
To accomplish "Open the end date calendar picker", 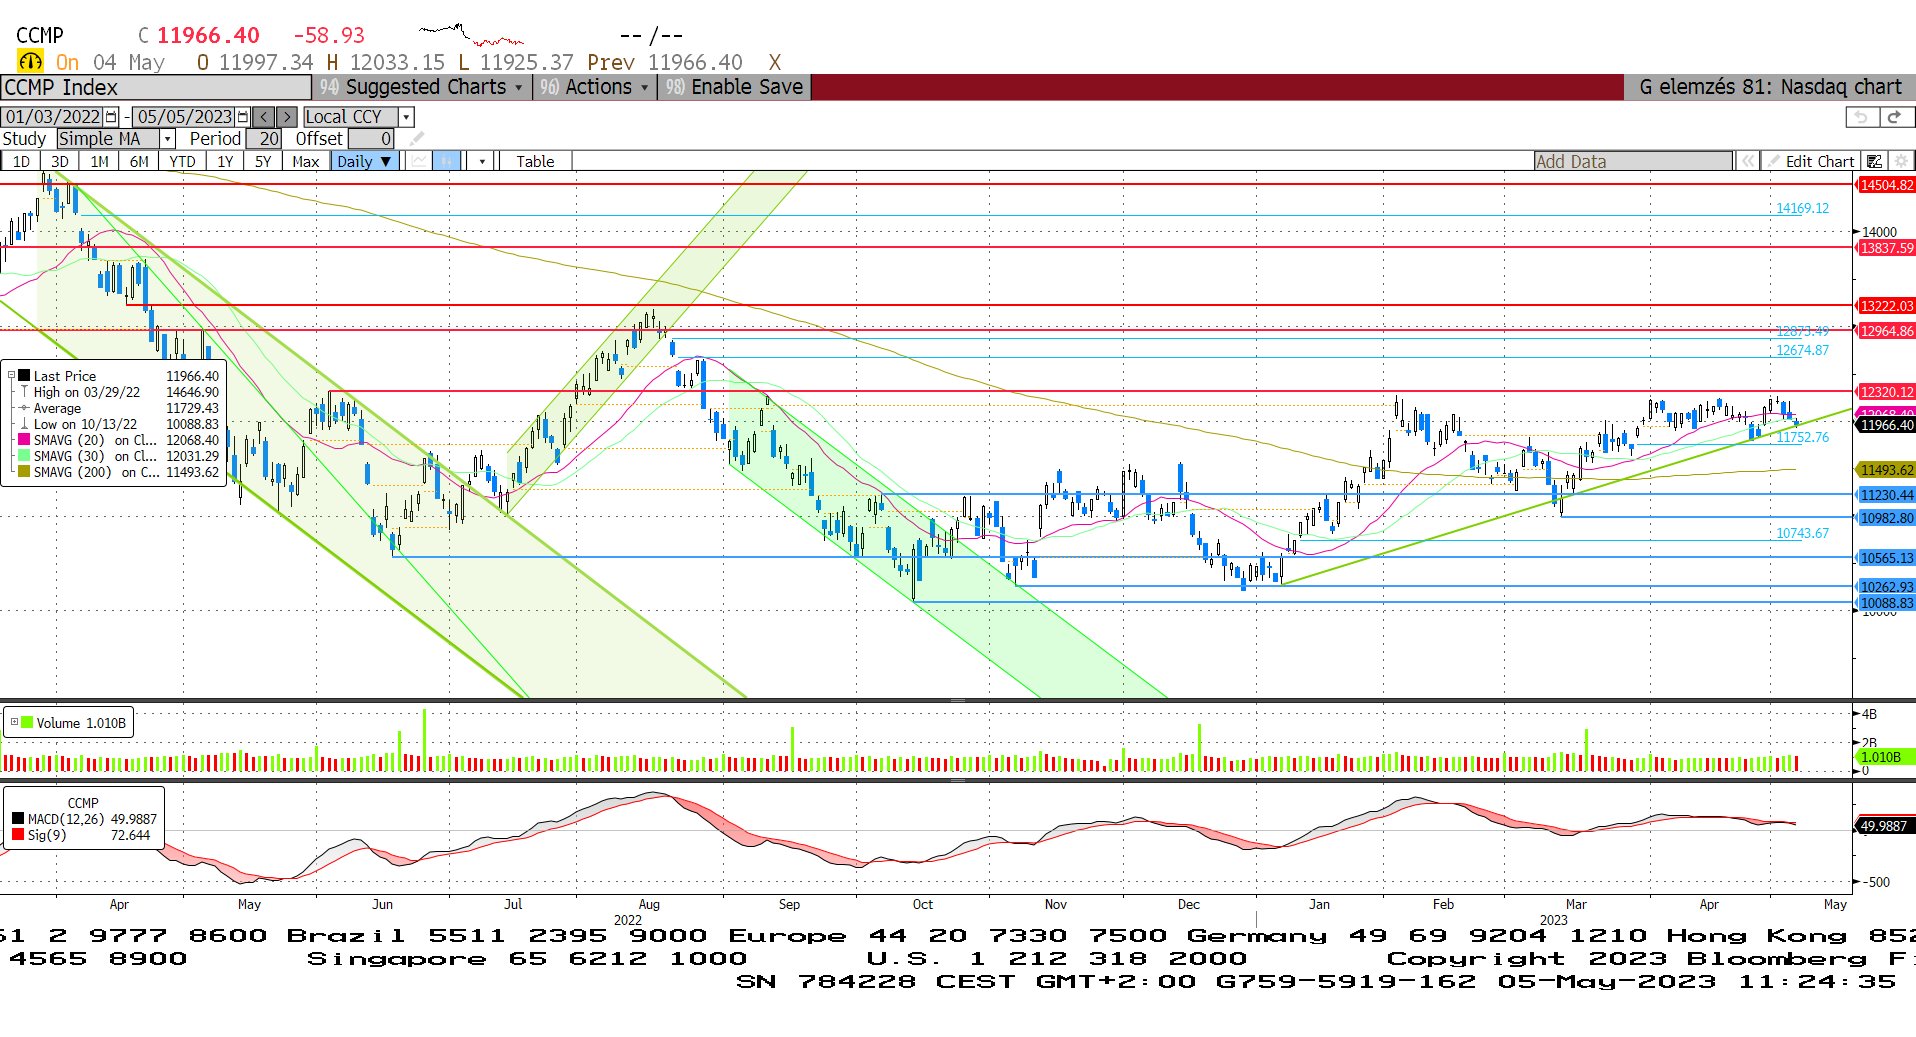I will [x=242, y=117].
